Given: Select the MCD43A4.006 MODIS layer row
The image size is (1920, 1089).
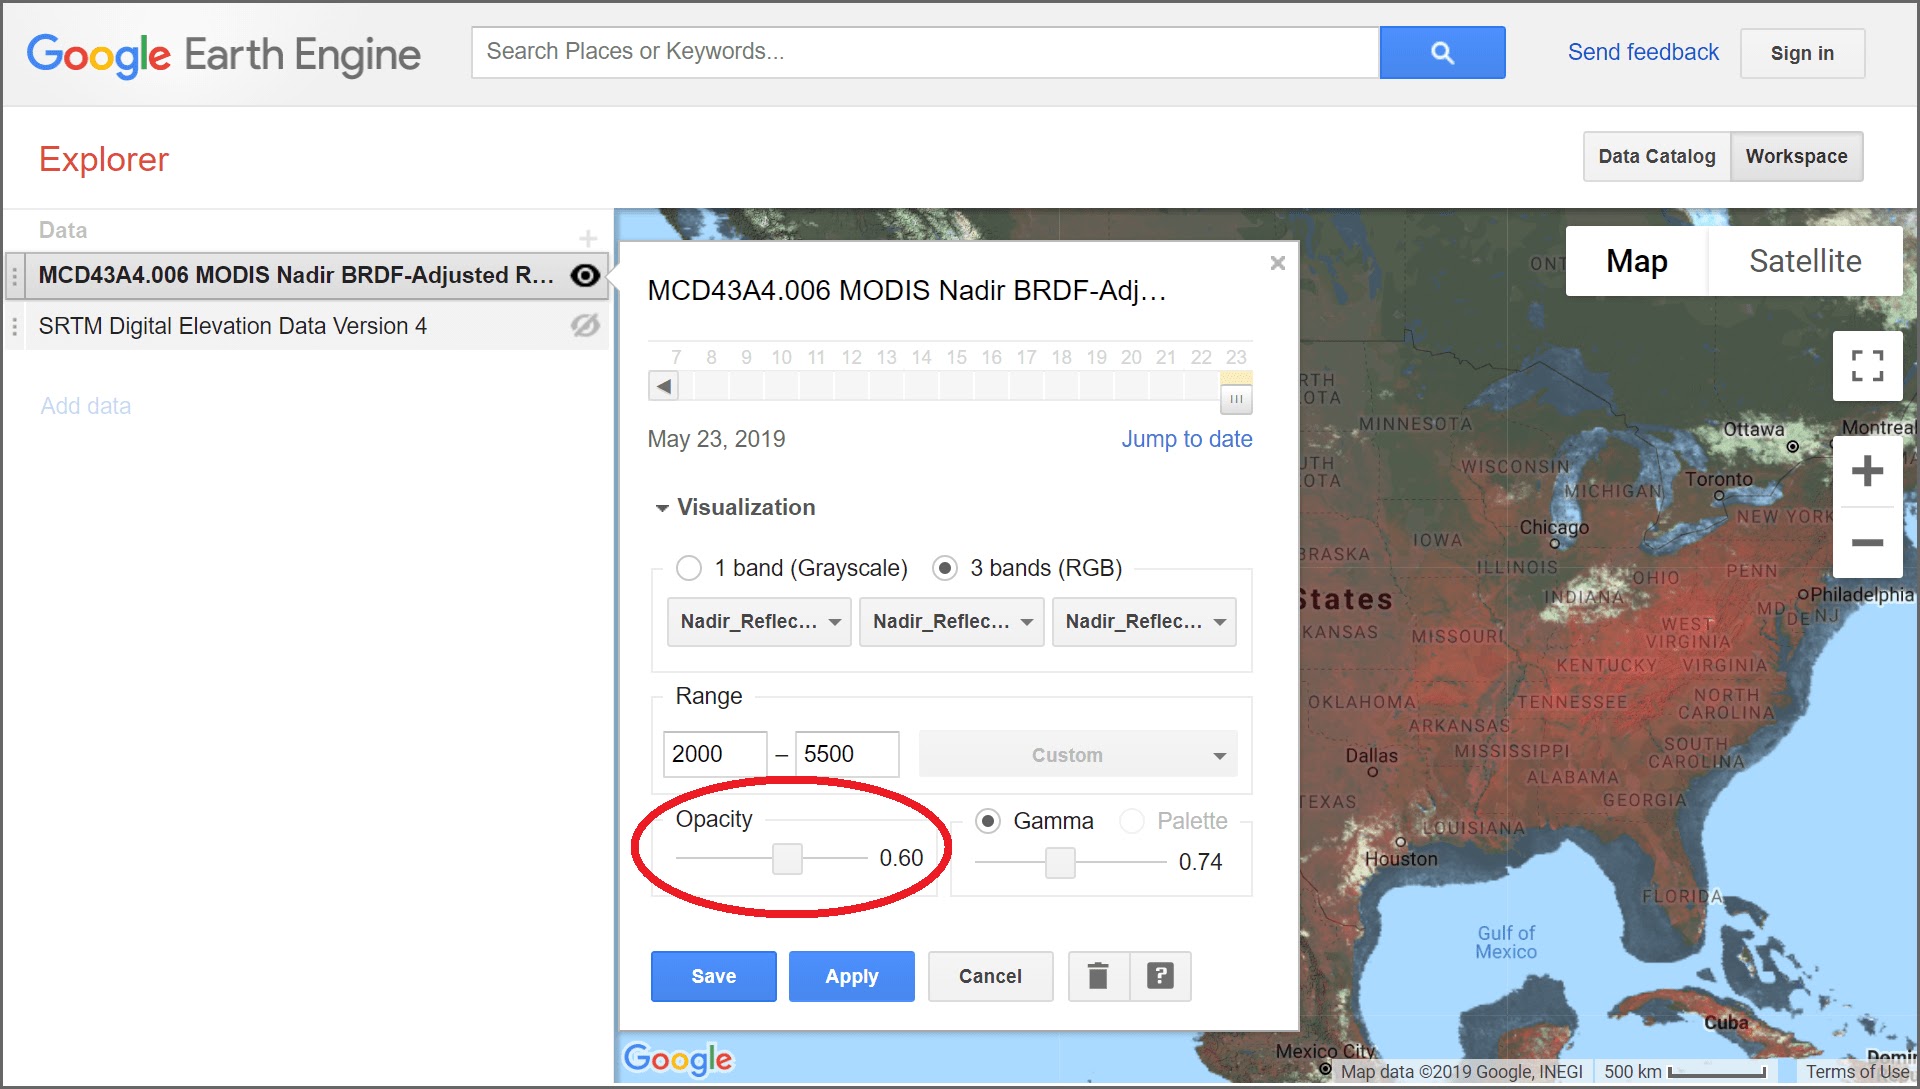Looking at the screenshot, I should (306, 275).
